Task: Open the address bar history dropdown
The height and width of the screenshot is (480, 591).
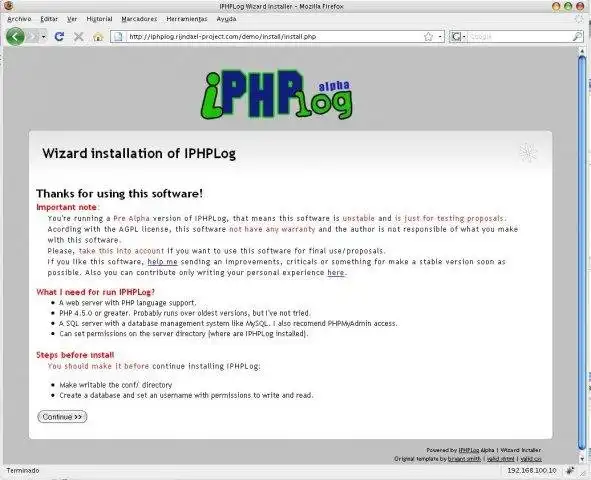Action: (x=440, y=37)
